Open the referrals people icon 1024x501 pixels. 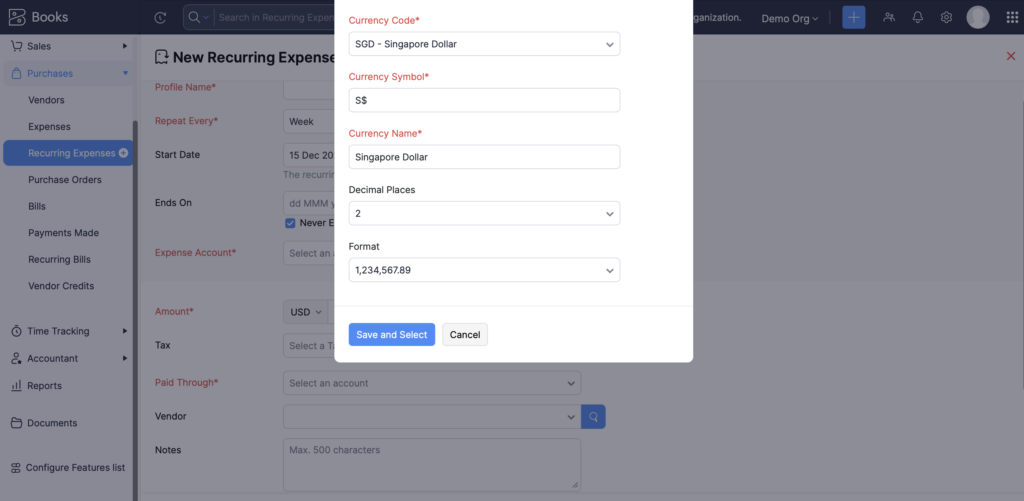click(888, 18)
